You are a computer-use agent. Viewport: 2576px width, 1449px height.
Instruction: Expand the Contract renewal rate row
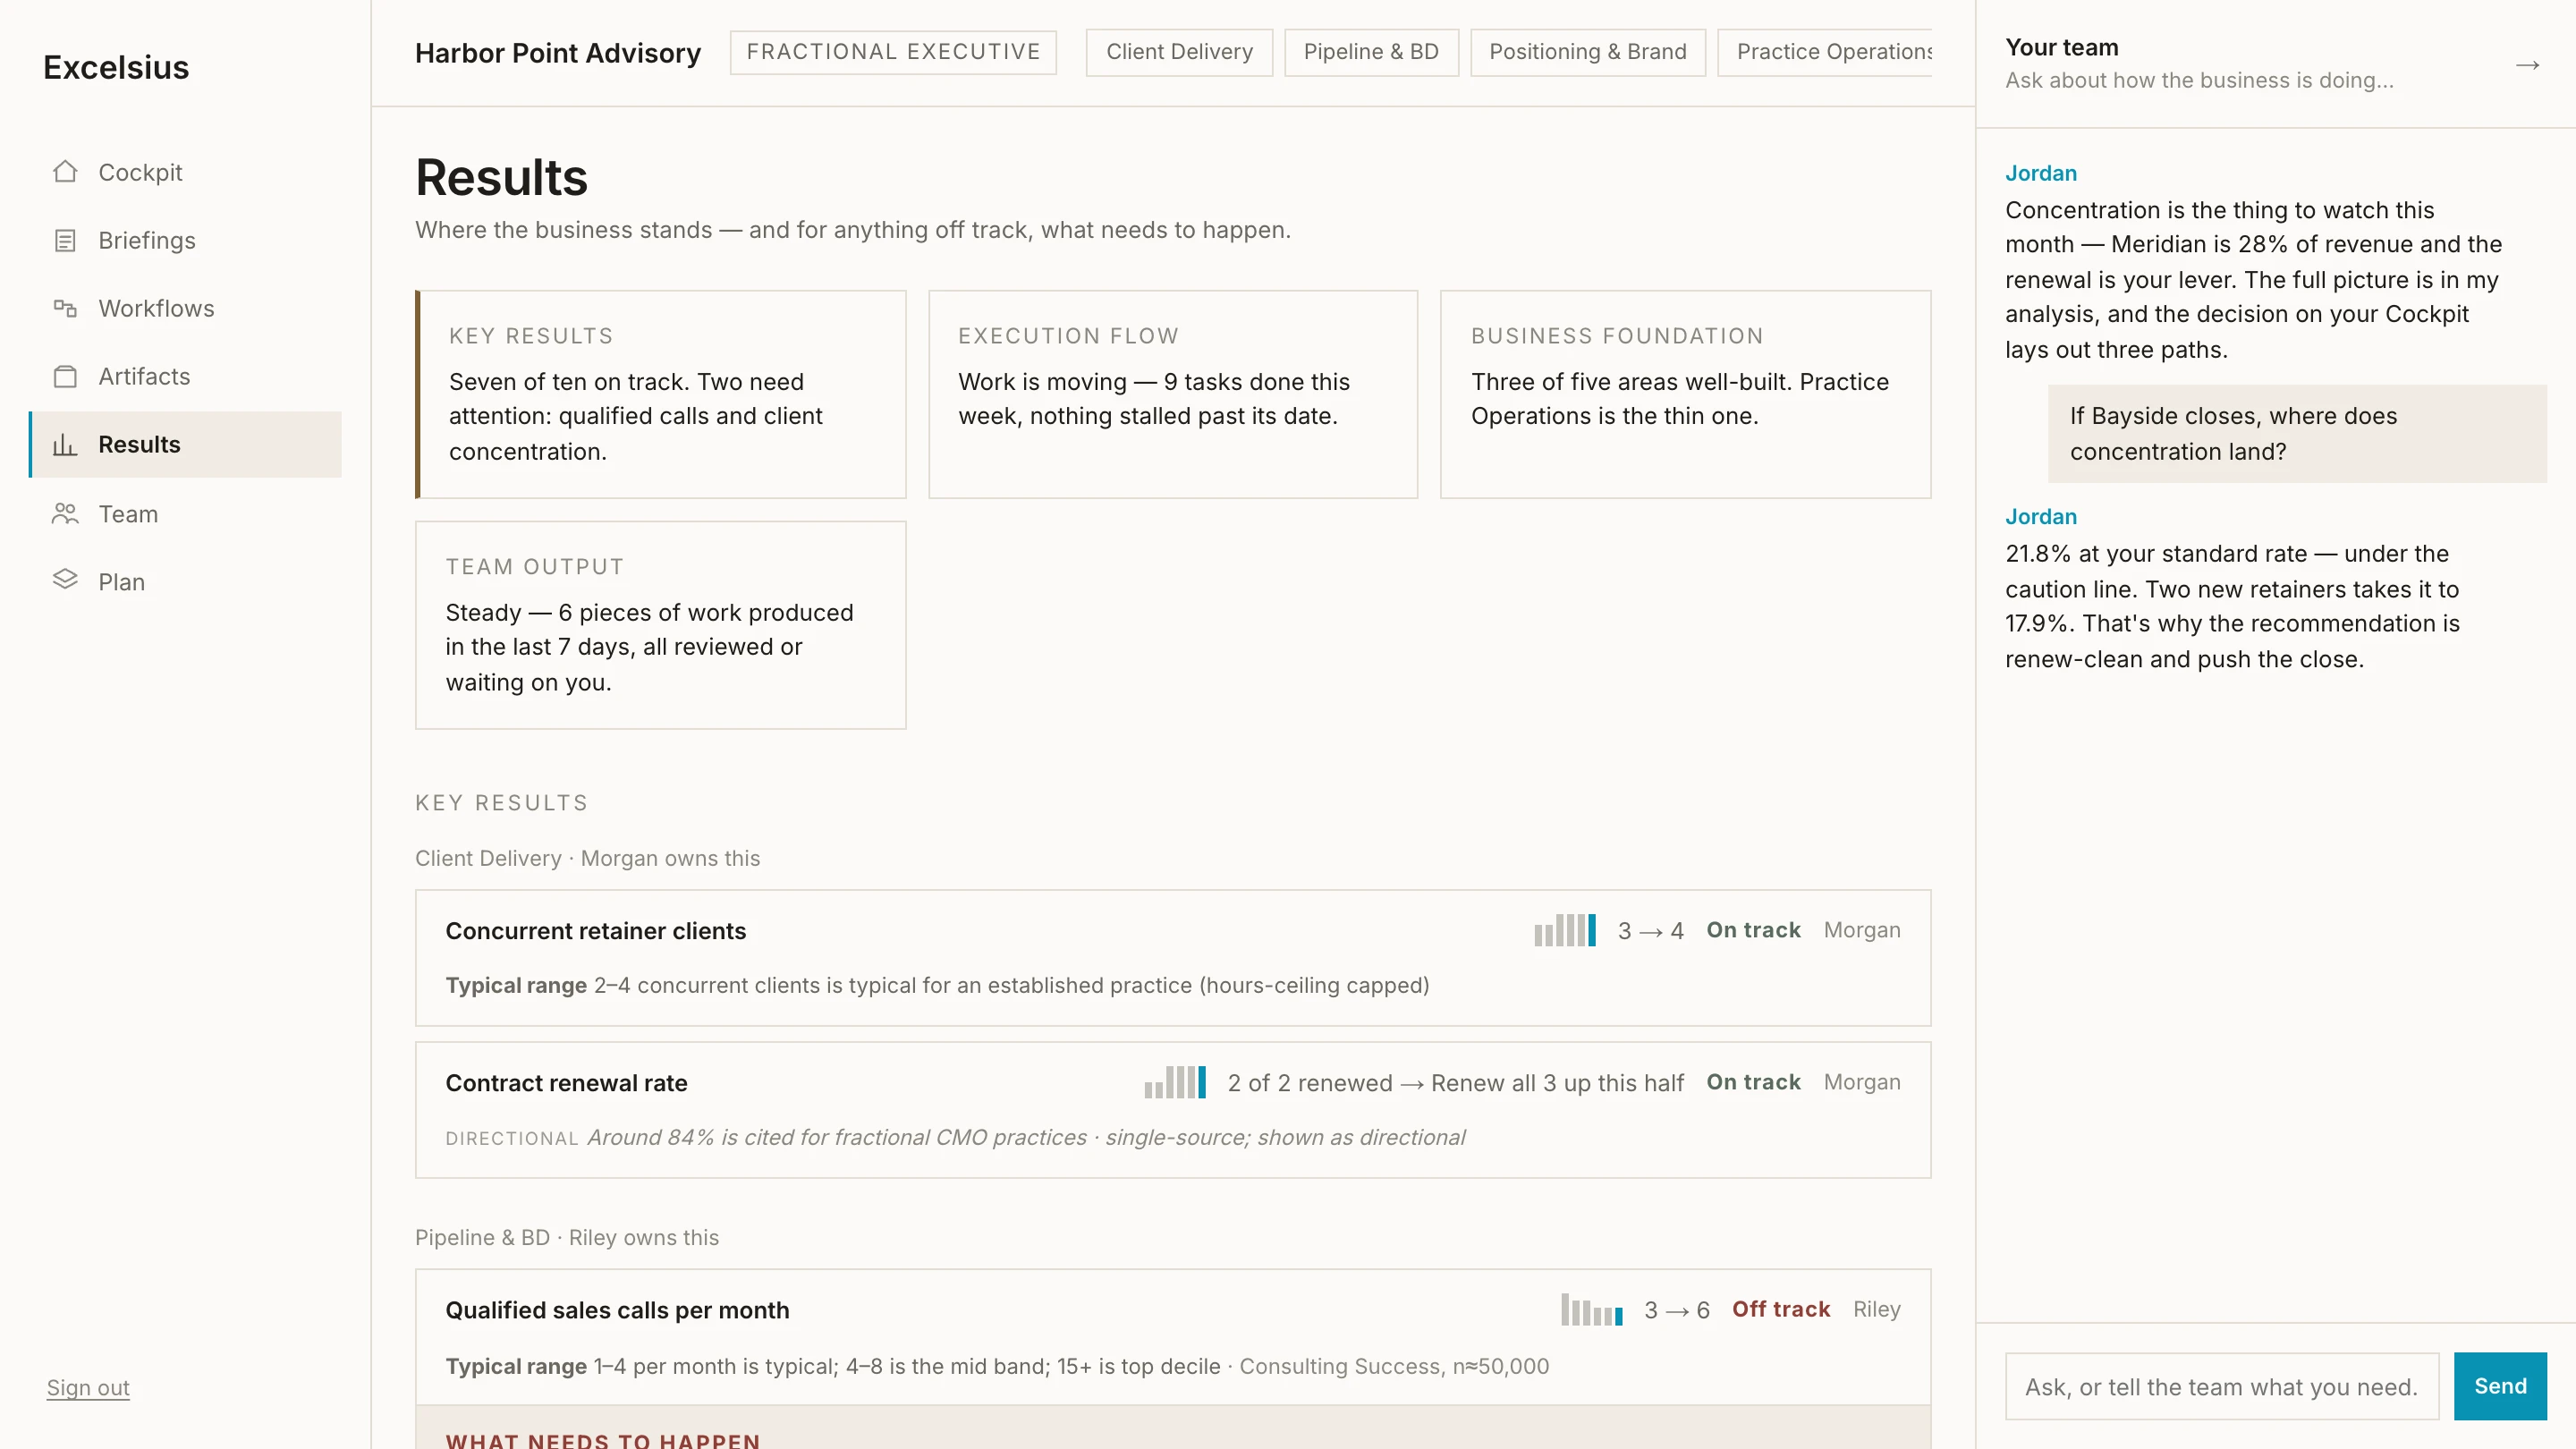tap(1173, 1110)
